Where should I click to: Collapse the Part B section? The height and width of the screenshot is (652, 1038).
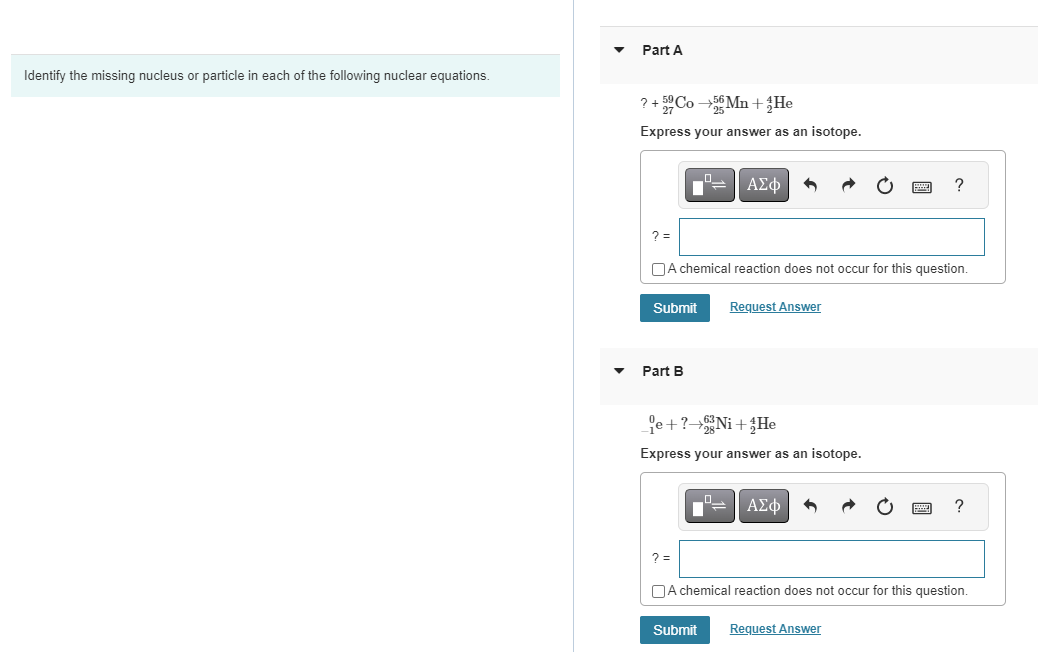point(618,370)
